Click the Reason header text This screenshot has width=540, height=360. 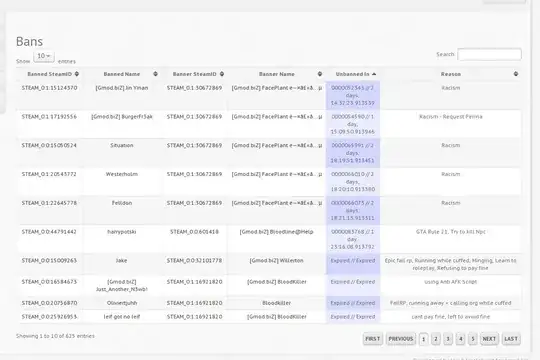451,74
